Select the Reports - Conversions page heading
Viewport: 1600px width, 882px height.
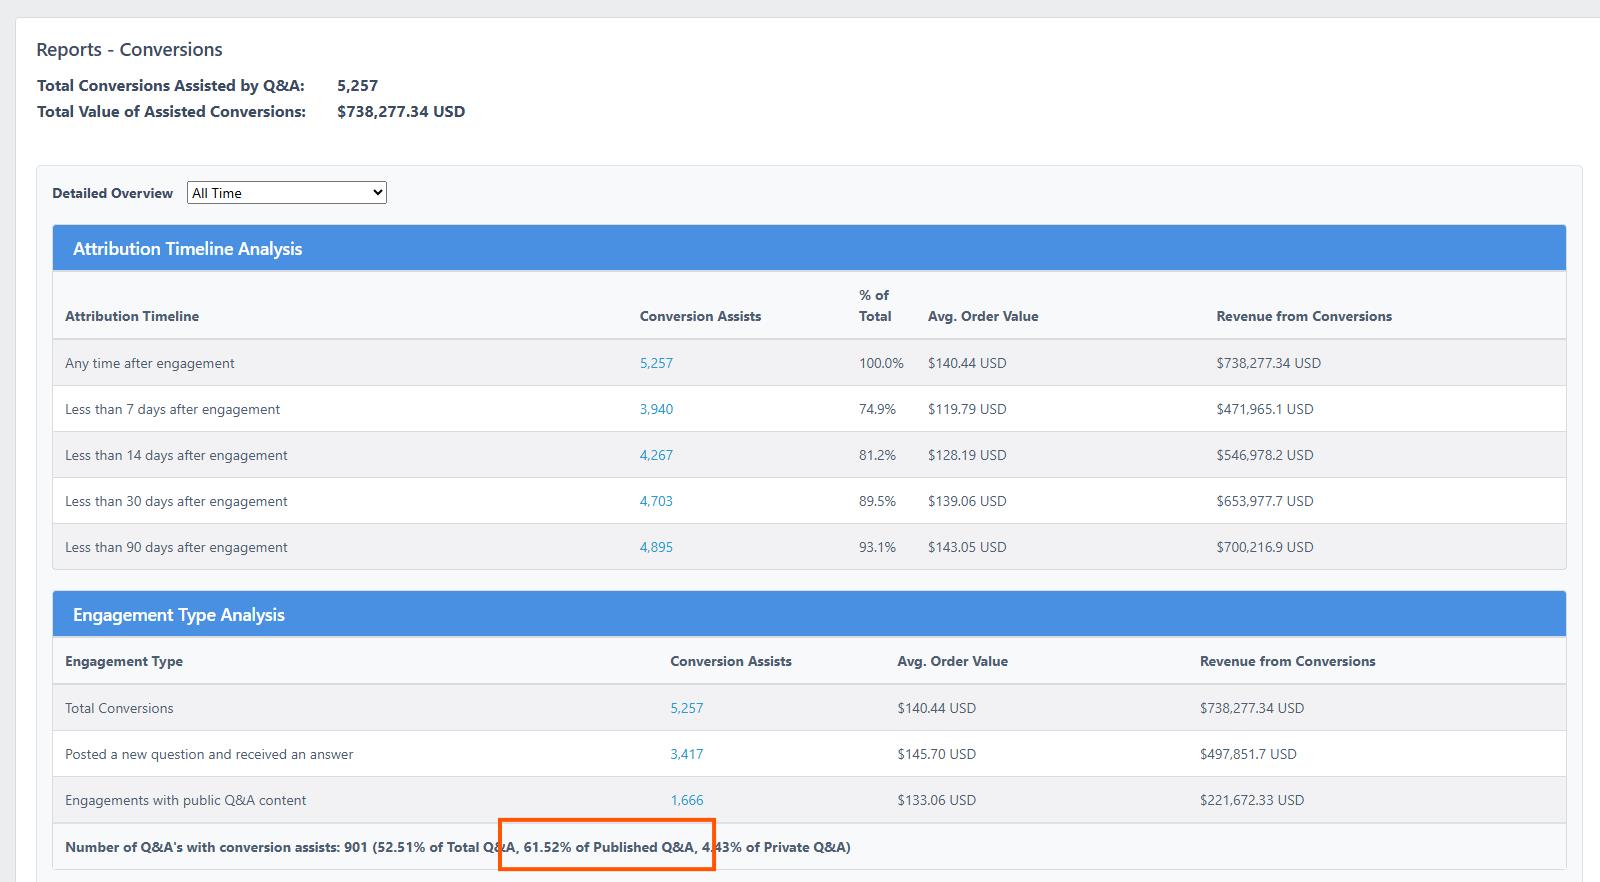pyautogui.click(x=129, y=50)
